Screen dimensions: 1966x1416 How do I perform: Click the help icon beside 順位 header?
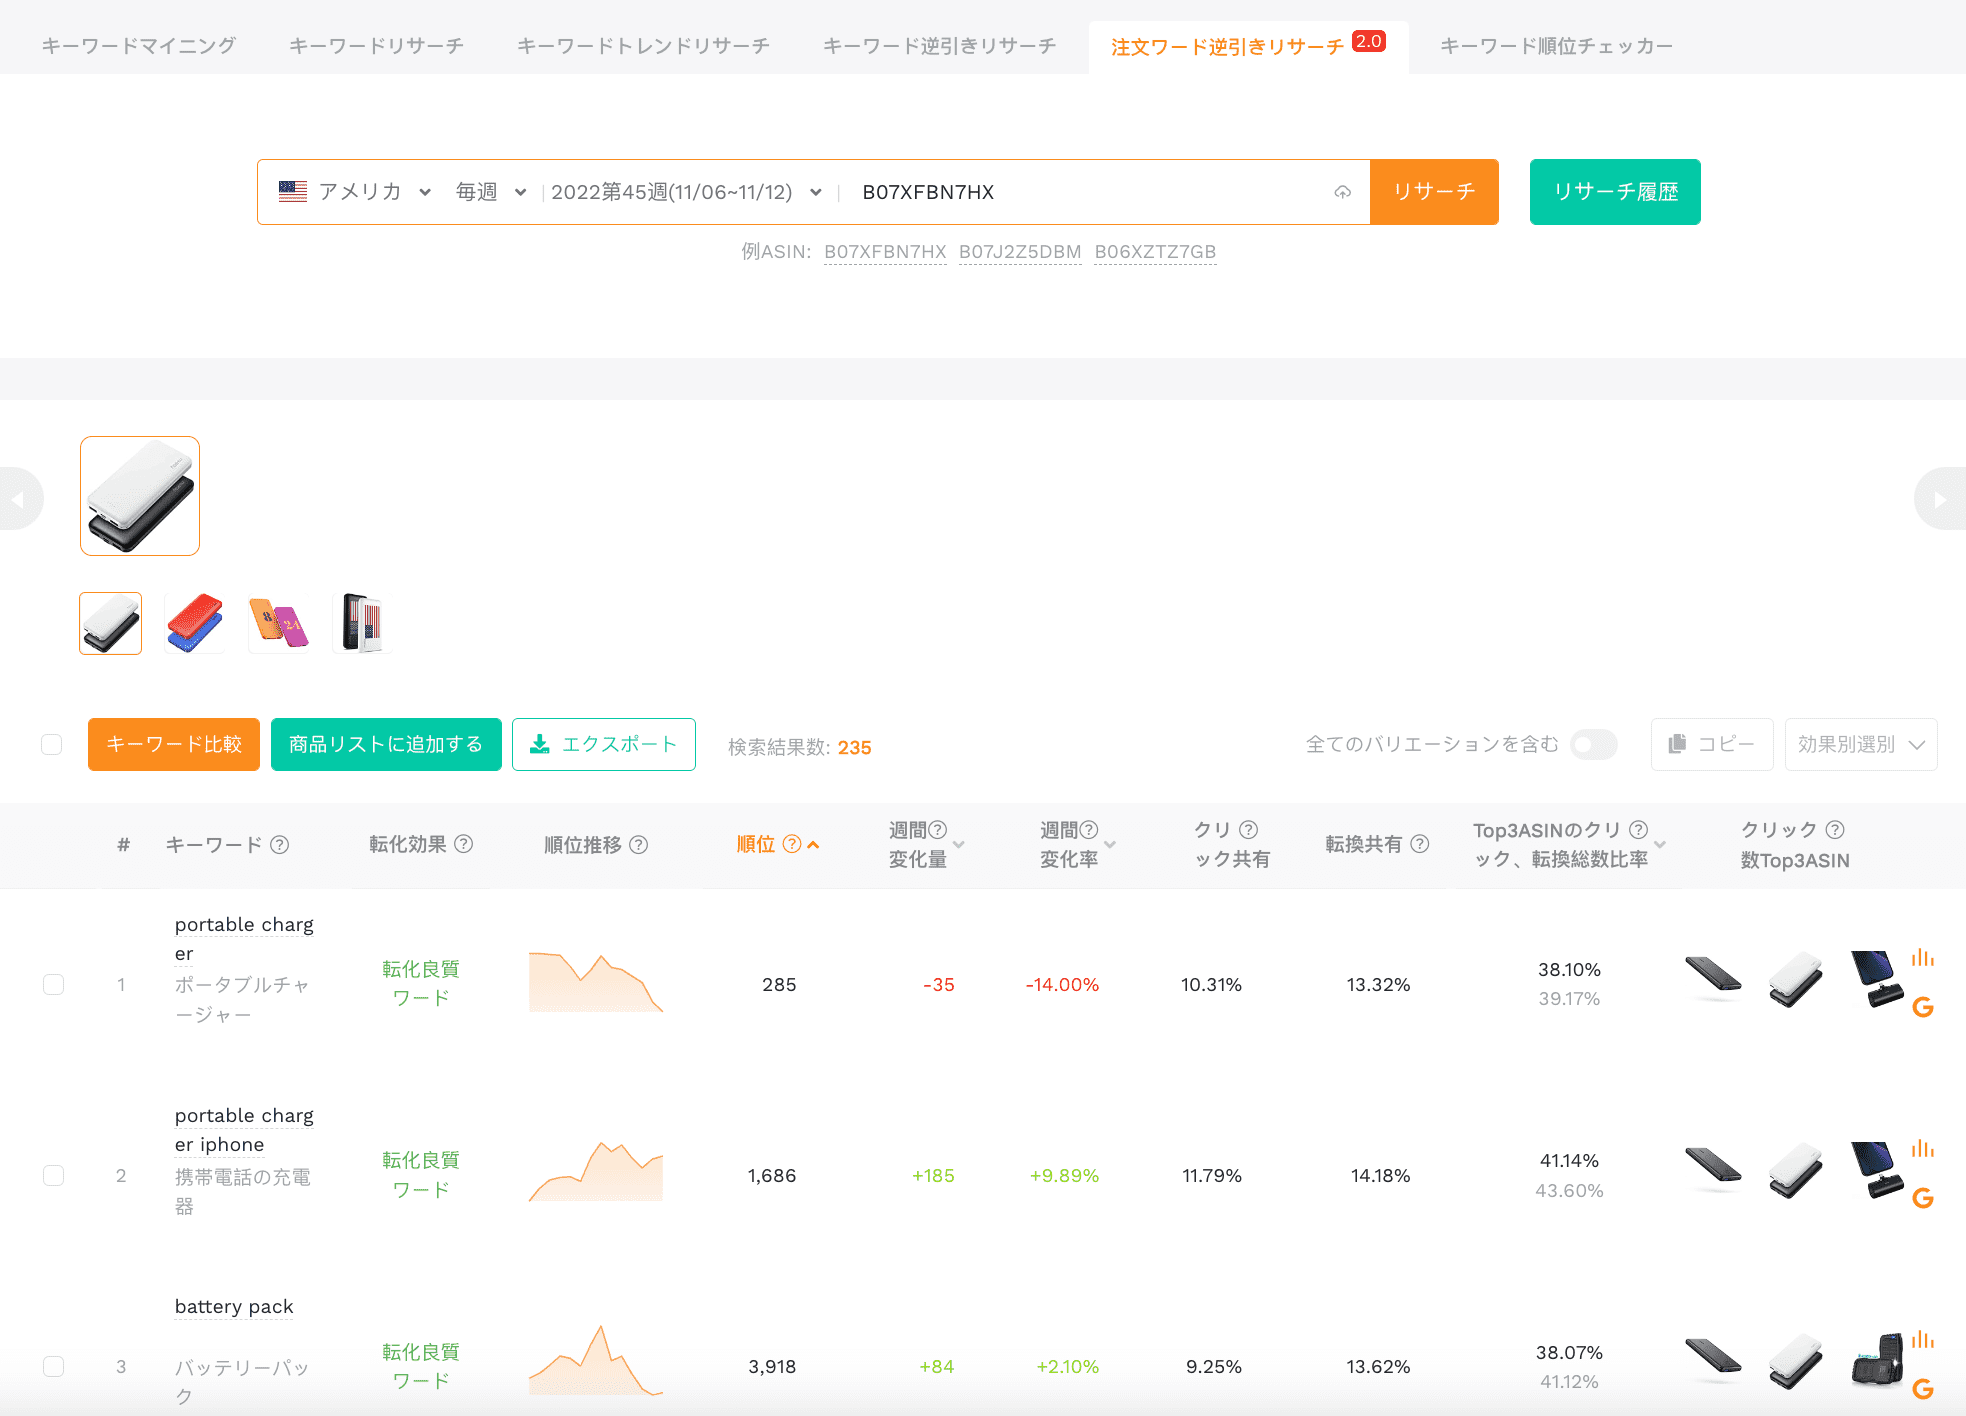(792, 844)
